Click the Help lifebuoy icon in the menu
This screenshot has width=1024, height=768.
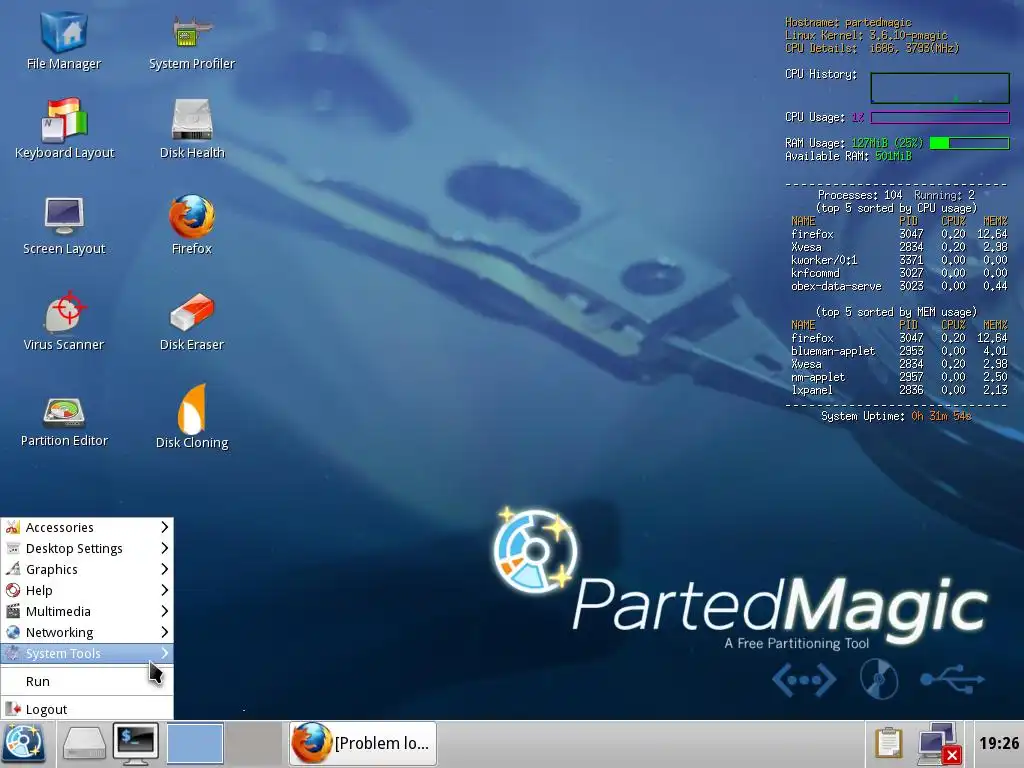coord(12,590)
